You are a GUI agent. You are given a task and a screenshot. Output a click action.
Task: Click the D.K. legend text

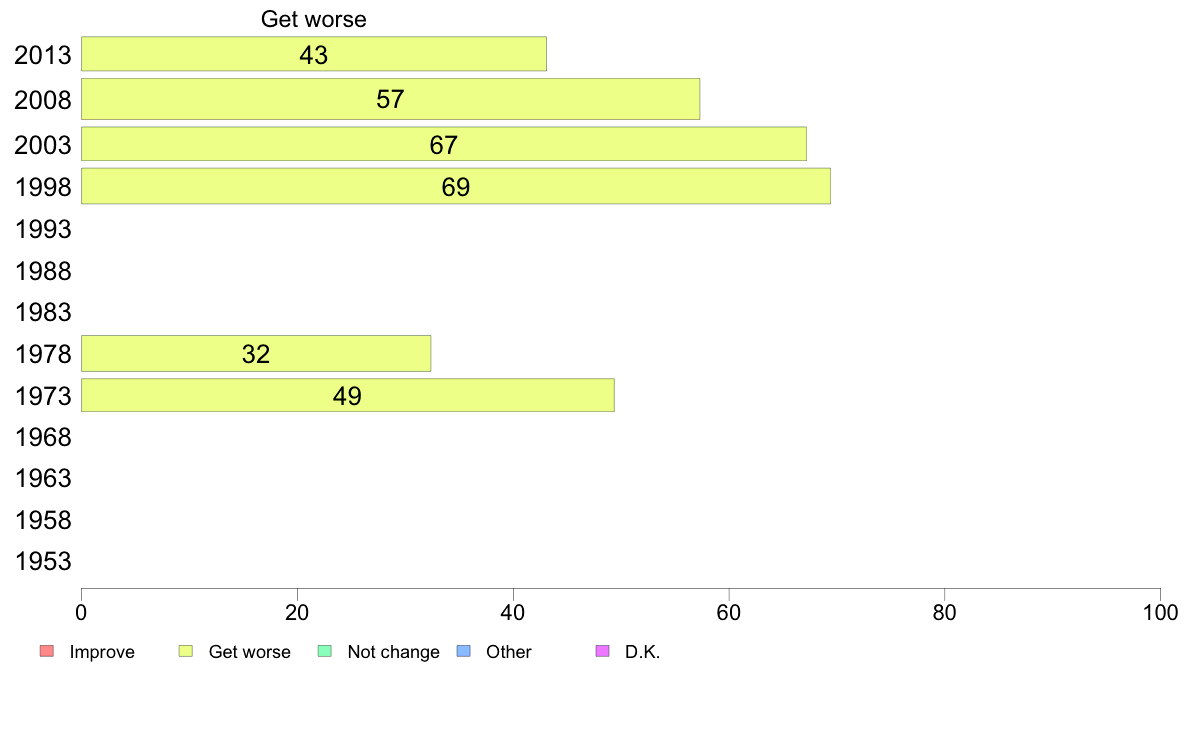(x=642, y=652)
